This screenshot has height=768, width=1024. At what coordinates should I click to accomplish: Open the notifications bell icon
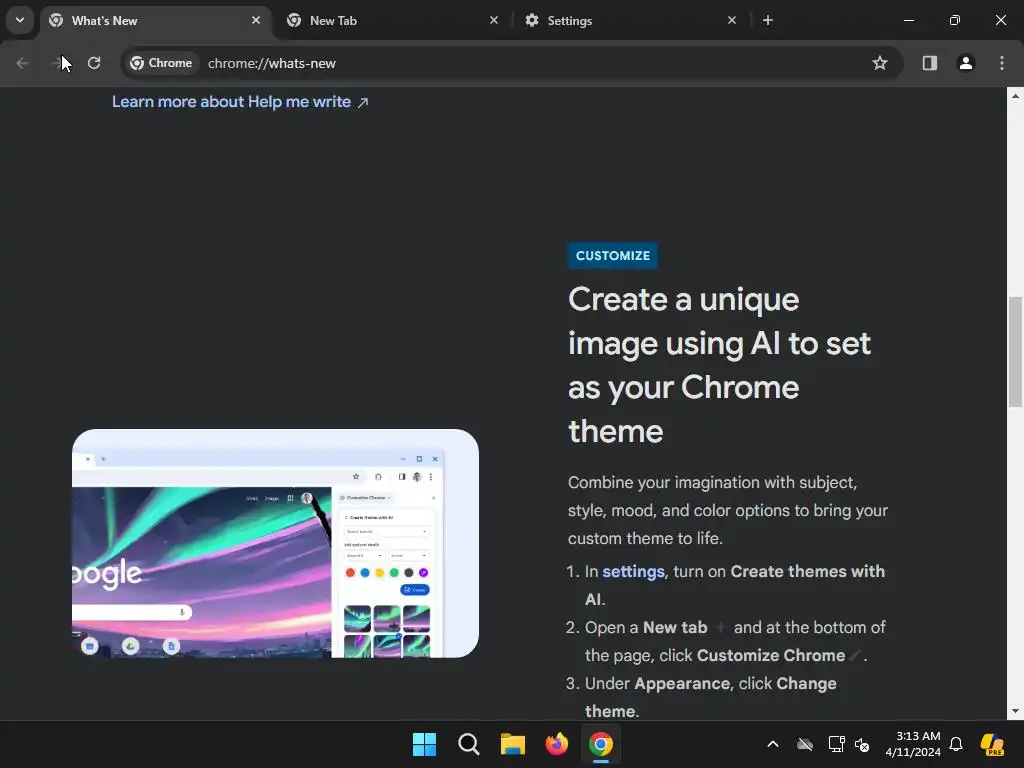tap(956, 744)
